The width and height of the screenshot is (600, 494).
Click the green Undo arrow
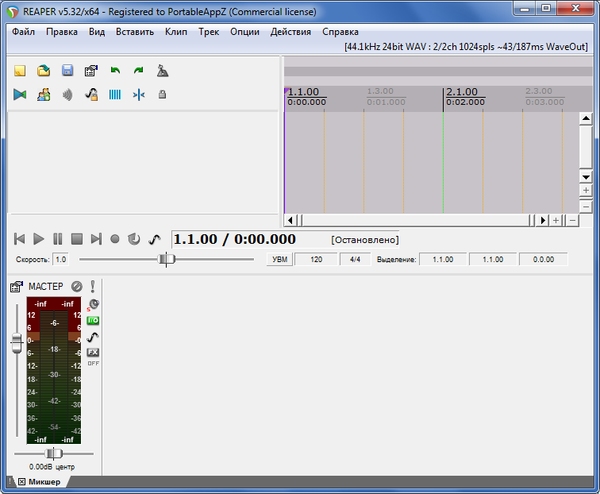(115, 71)
